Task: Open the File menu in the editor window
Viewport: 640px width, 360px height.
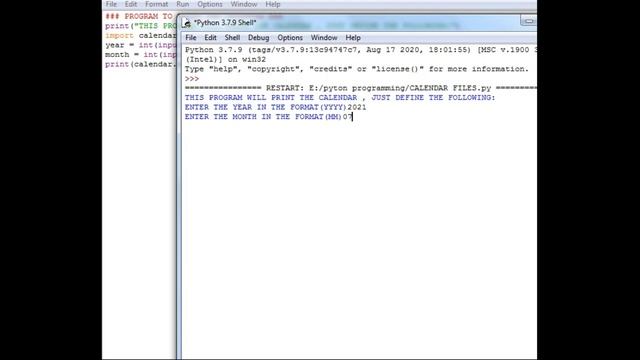Action: [x=111, y=4]
